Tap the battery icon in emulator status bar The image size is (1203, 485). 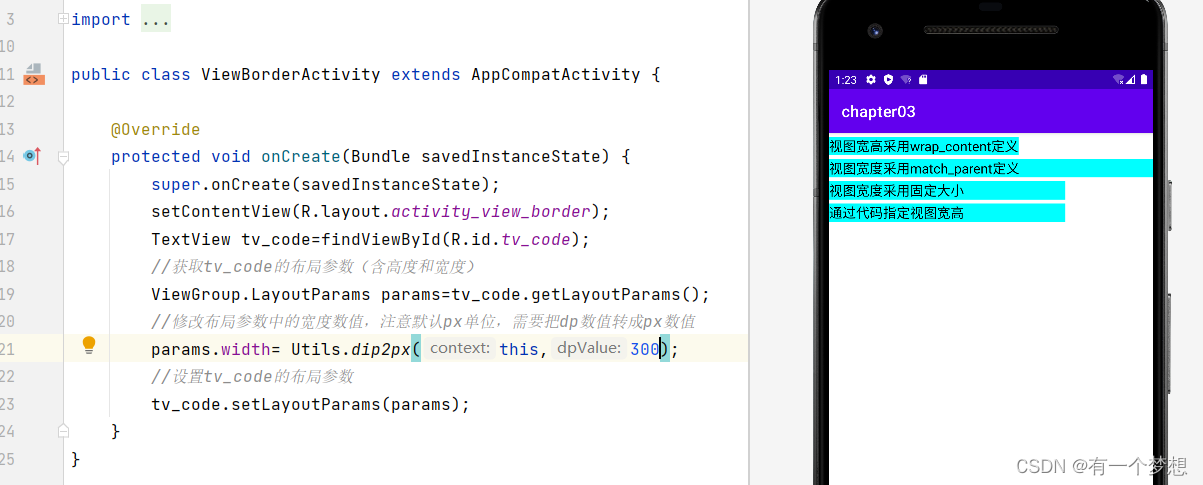click(1143, 79)
